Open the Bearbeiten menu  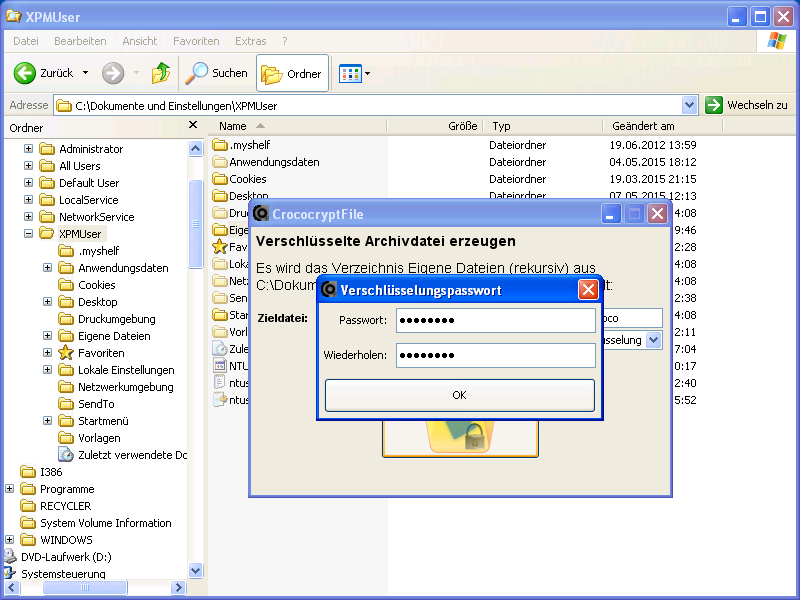click(x=80, y=41)
